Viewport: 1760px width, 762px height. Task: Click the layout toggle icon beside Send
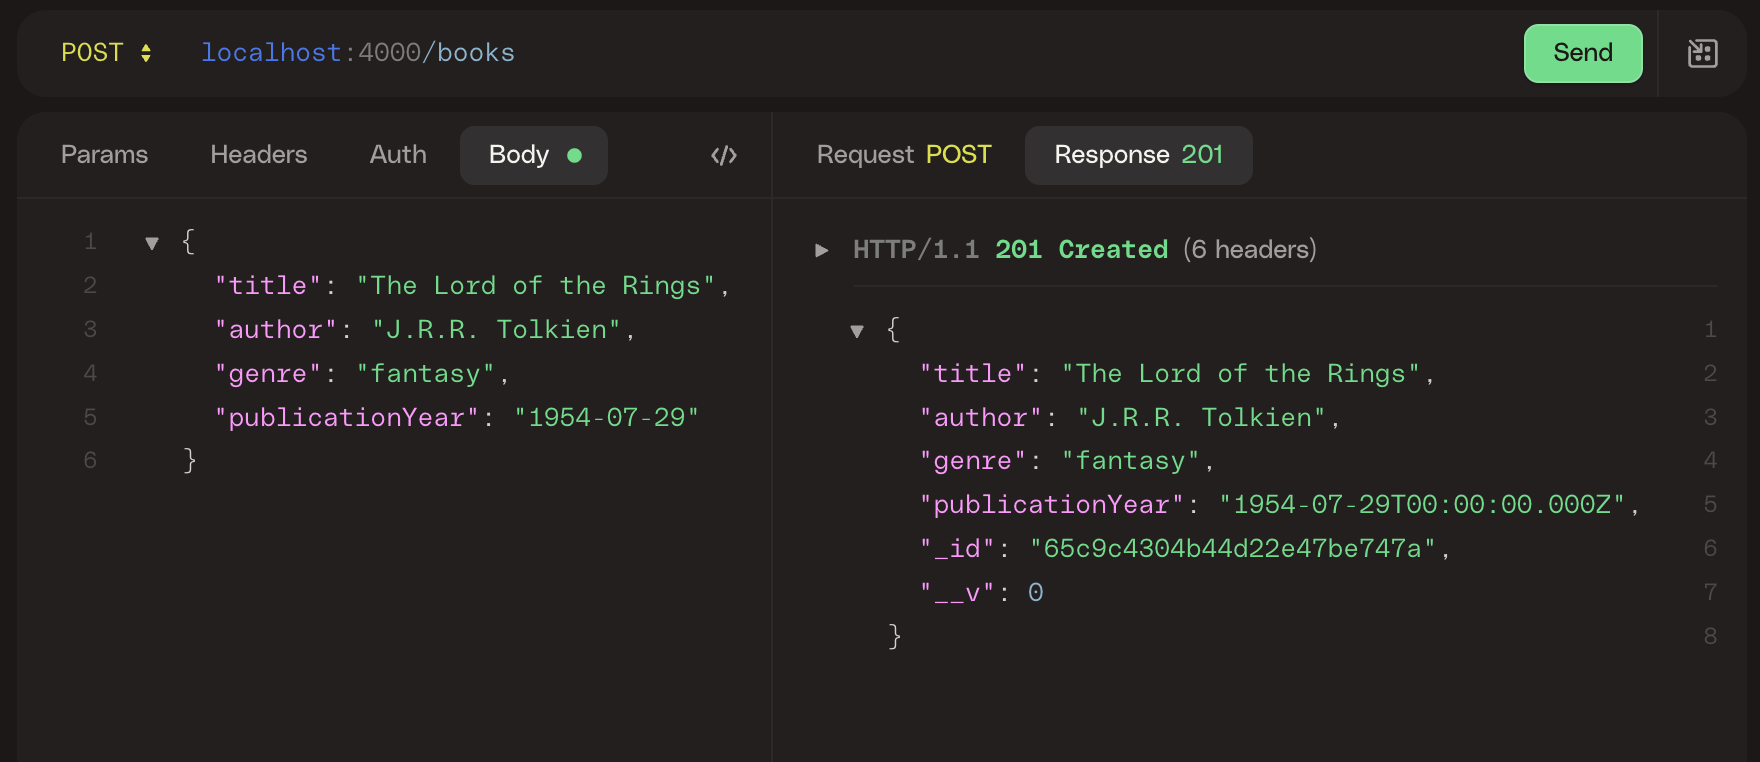point(1702,53)
